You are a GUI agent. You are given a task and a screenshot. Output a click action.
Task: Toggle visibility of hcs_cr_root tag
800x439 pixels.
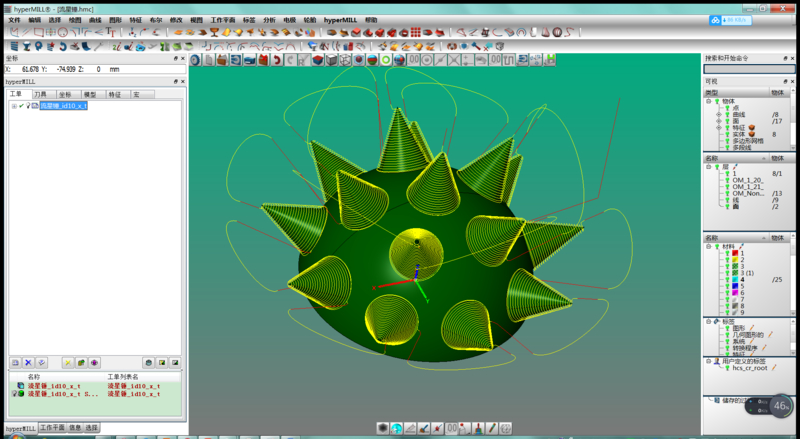click(727, 368)
